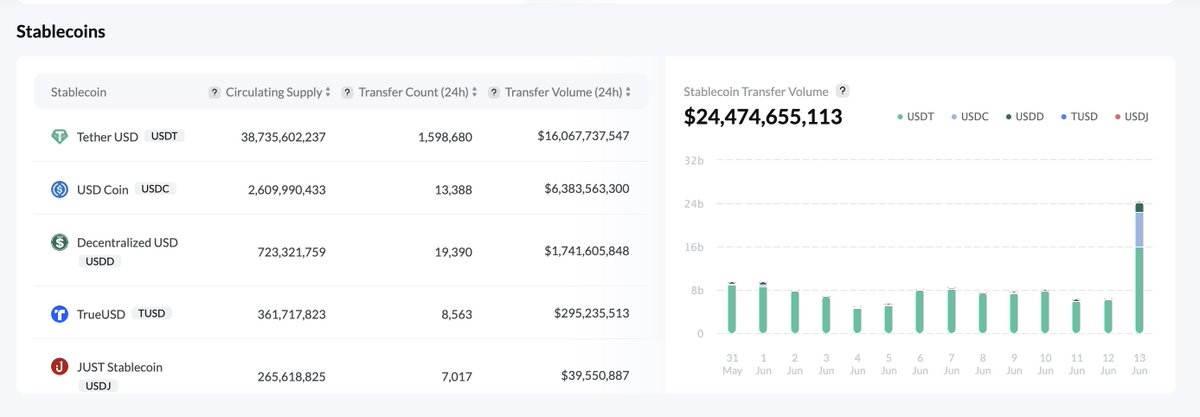
Task: Open the Decentralized USD token link
Action: click(x=127, y=242)
